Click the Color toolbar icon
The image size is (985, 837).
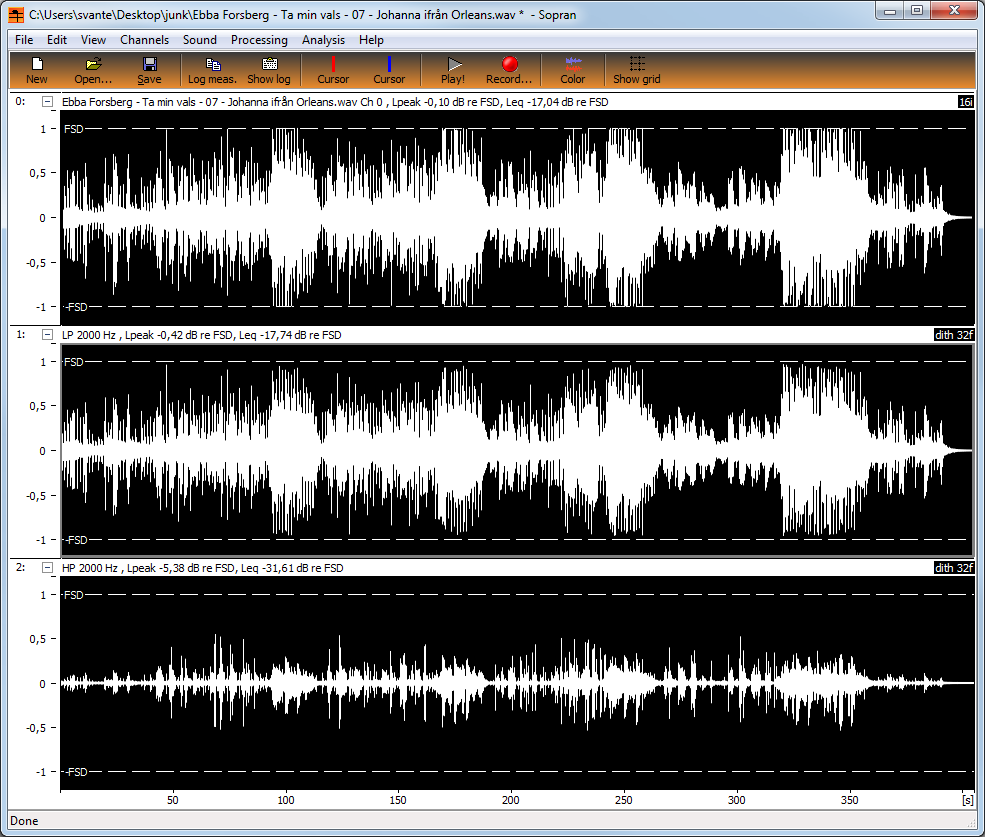pyautogui.click(x=572, y=70)
